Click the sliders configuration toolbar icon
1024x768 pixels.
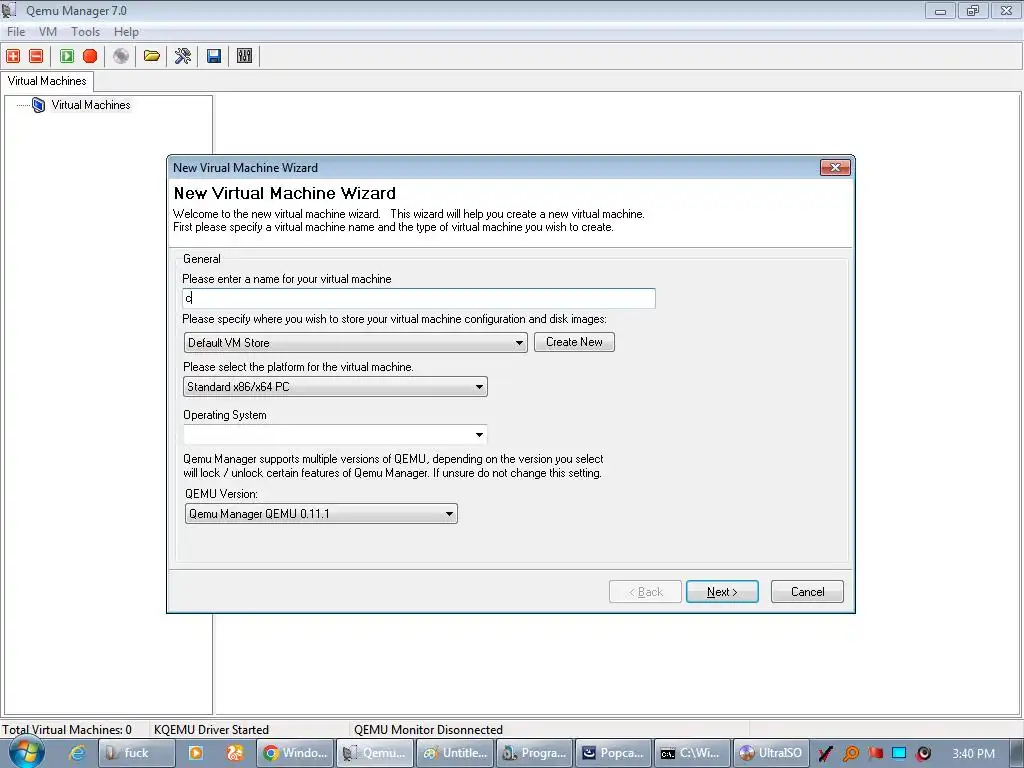(244, 56)
